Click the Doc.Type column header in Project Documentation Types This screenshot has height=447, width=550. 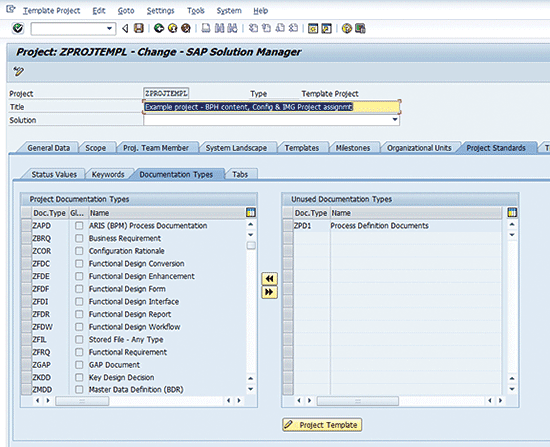49,213
